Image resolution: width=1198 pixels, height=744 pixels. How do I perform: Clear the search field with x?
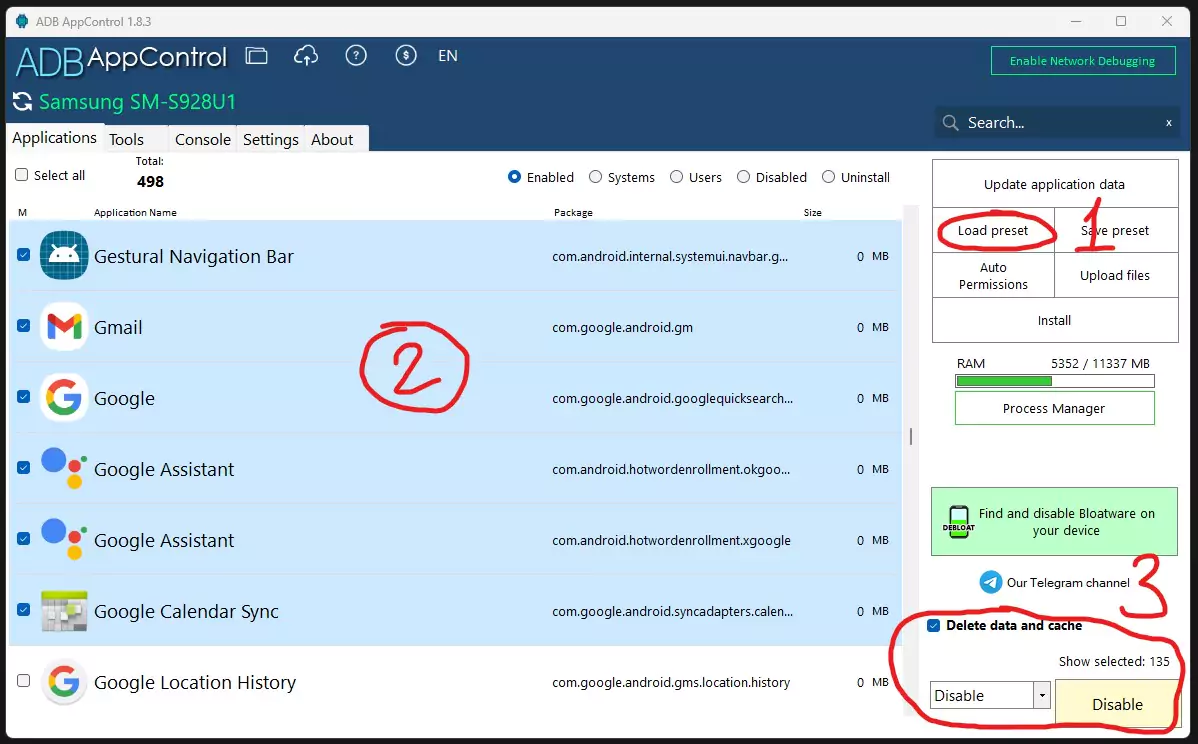[1168, 122]
